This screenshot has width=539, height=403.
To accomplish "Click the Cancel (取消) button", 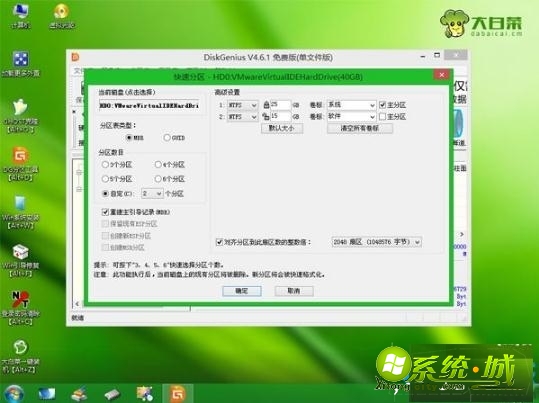I will click(294, 291).
